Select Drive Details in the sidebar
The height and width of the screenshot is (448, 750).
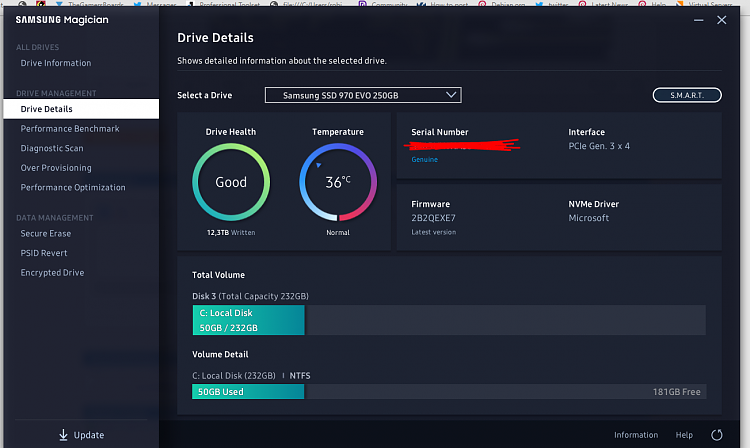(x=81, y=109)
